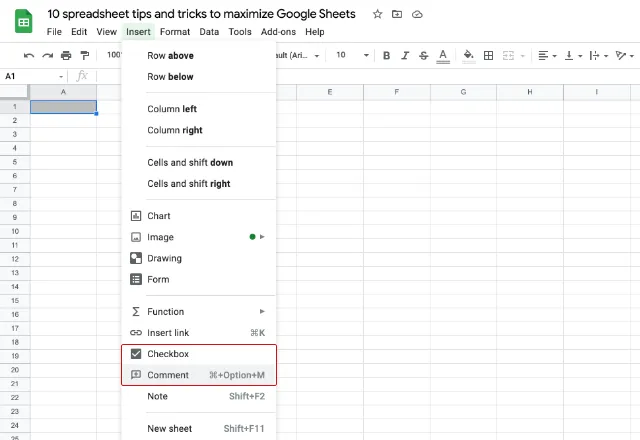This screenshot has height=440, width=640.
Task: Open the Google Sheets home icon
Action: [x=24, y=21]
